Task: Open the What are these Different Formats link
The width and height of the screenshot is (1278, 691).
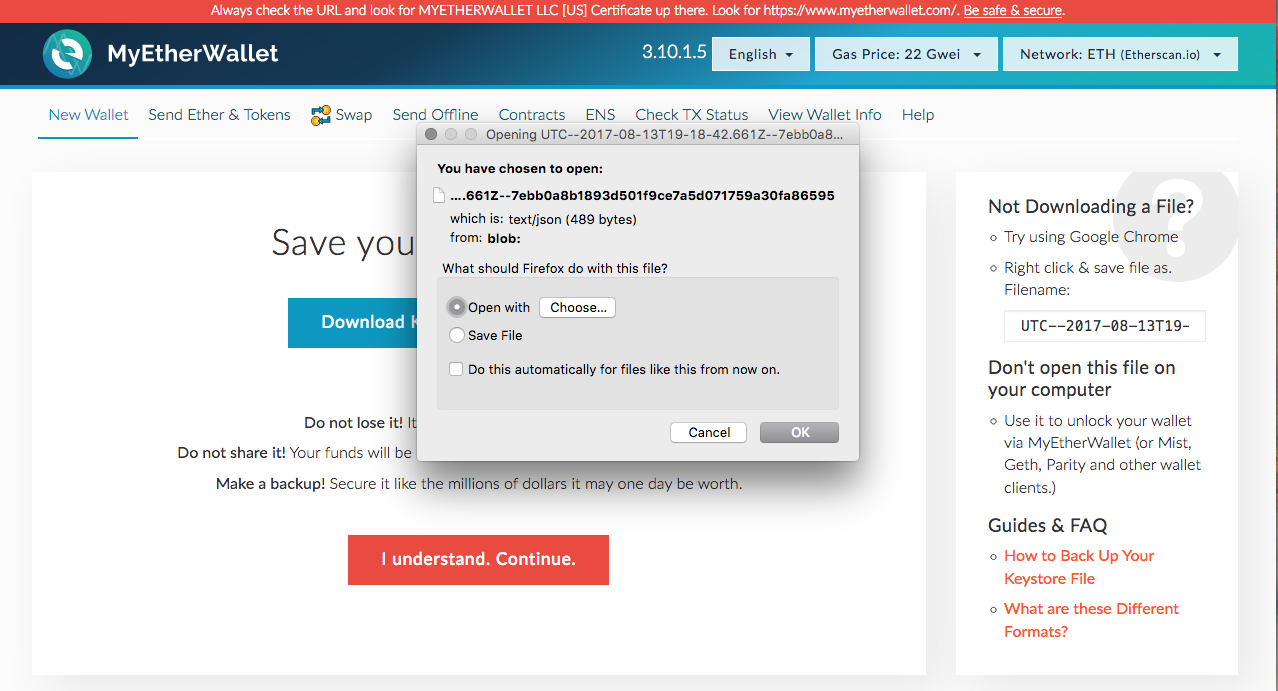Action: (x=1091, y=620)
